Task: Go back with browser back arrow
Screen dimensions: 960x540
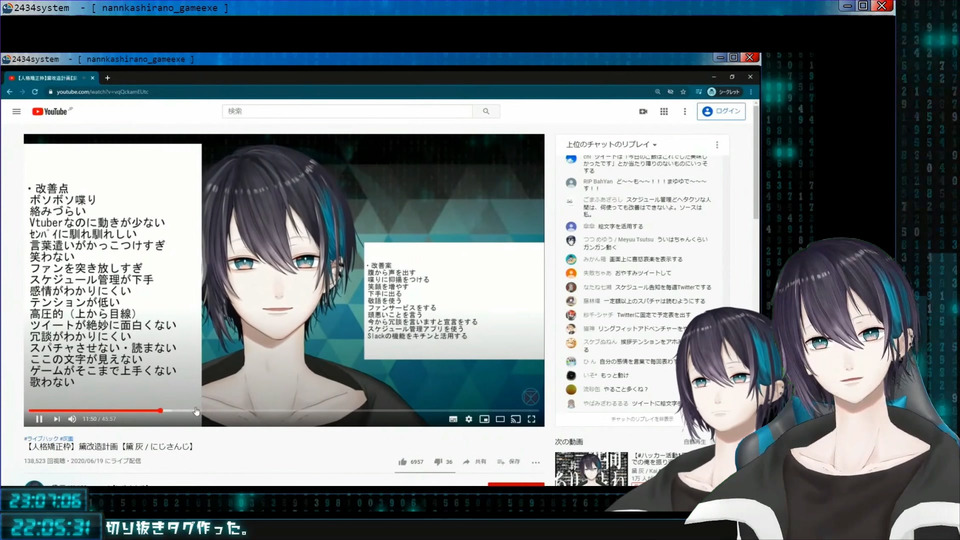Action: point(9,92)
